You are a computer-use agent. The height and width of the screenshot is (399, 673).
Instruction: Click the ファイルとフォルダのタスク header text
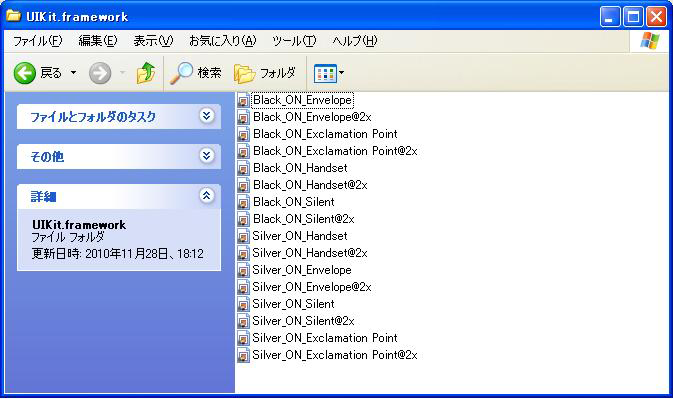[93, 117]
